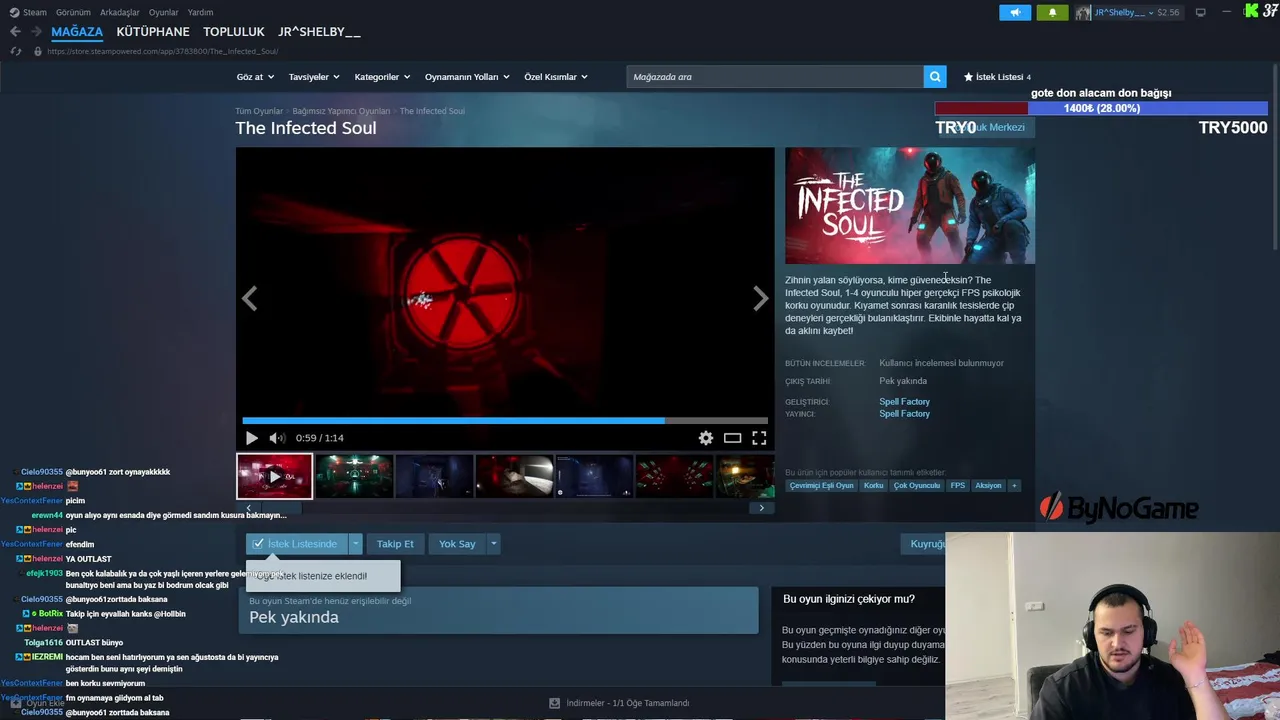1280x720 pixels.
Task: Select the Korku tag
Action: [873, 486]
